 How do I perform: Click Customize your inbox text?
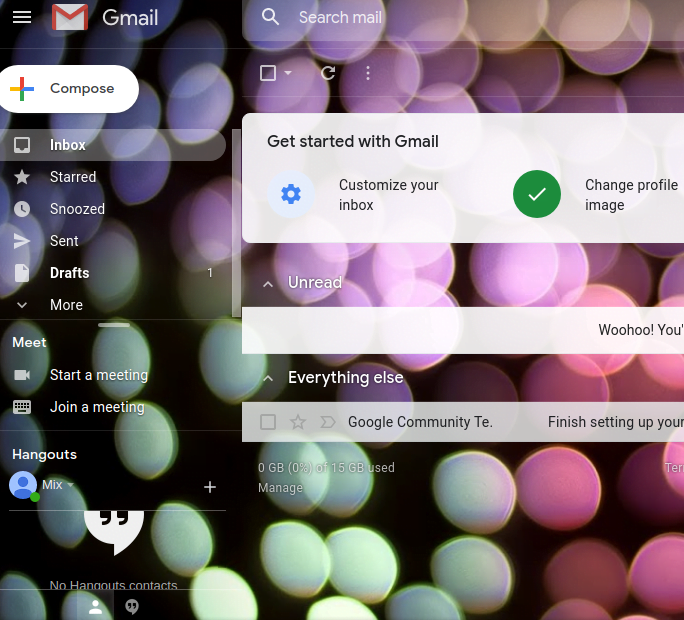[x=388, y=195]
